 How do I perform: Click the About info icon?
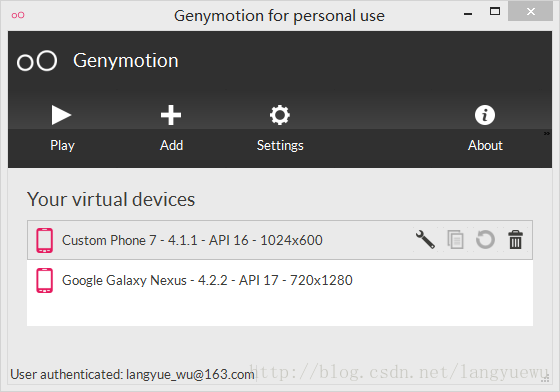[x=485, y=115]
